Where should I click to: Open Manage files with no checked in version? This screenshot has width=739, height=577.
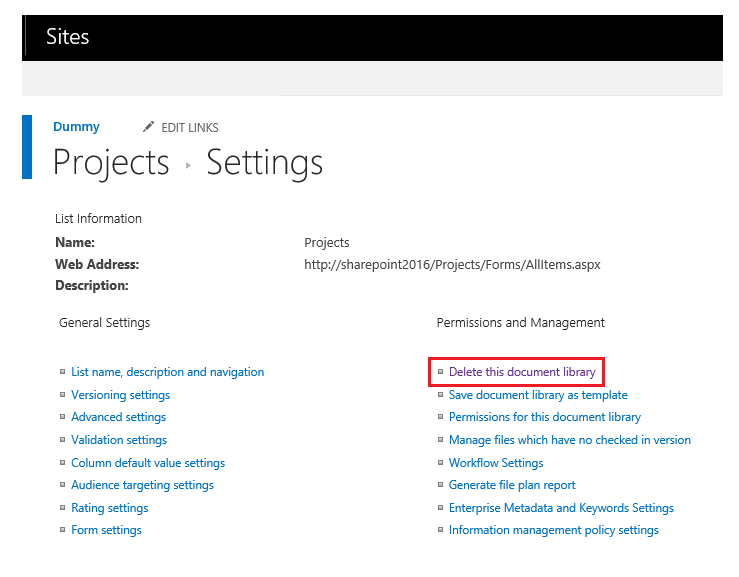pyautogui.click(x=570, y=440)
